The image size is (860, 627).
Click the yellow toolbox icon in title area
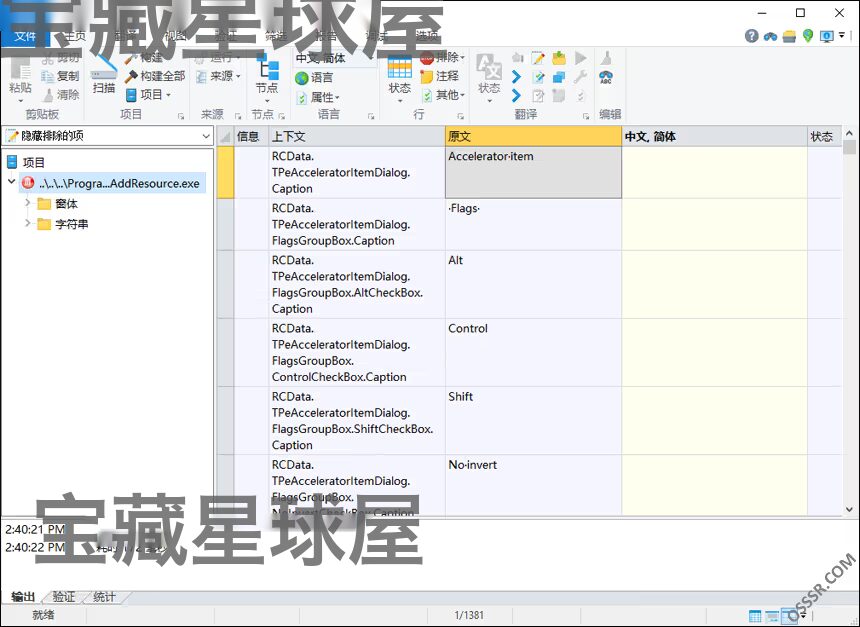pos(789,36)
